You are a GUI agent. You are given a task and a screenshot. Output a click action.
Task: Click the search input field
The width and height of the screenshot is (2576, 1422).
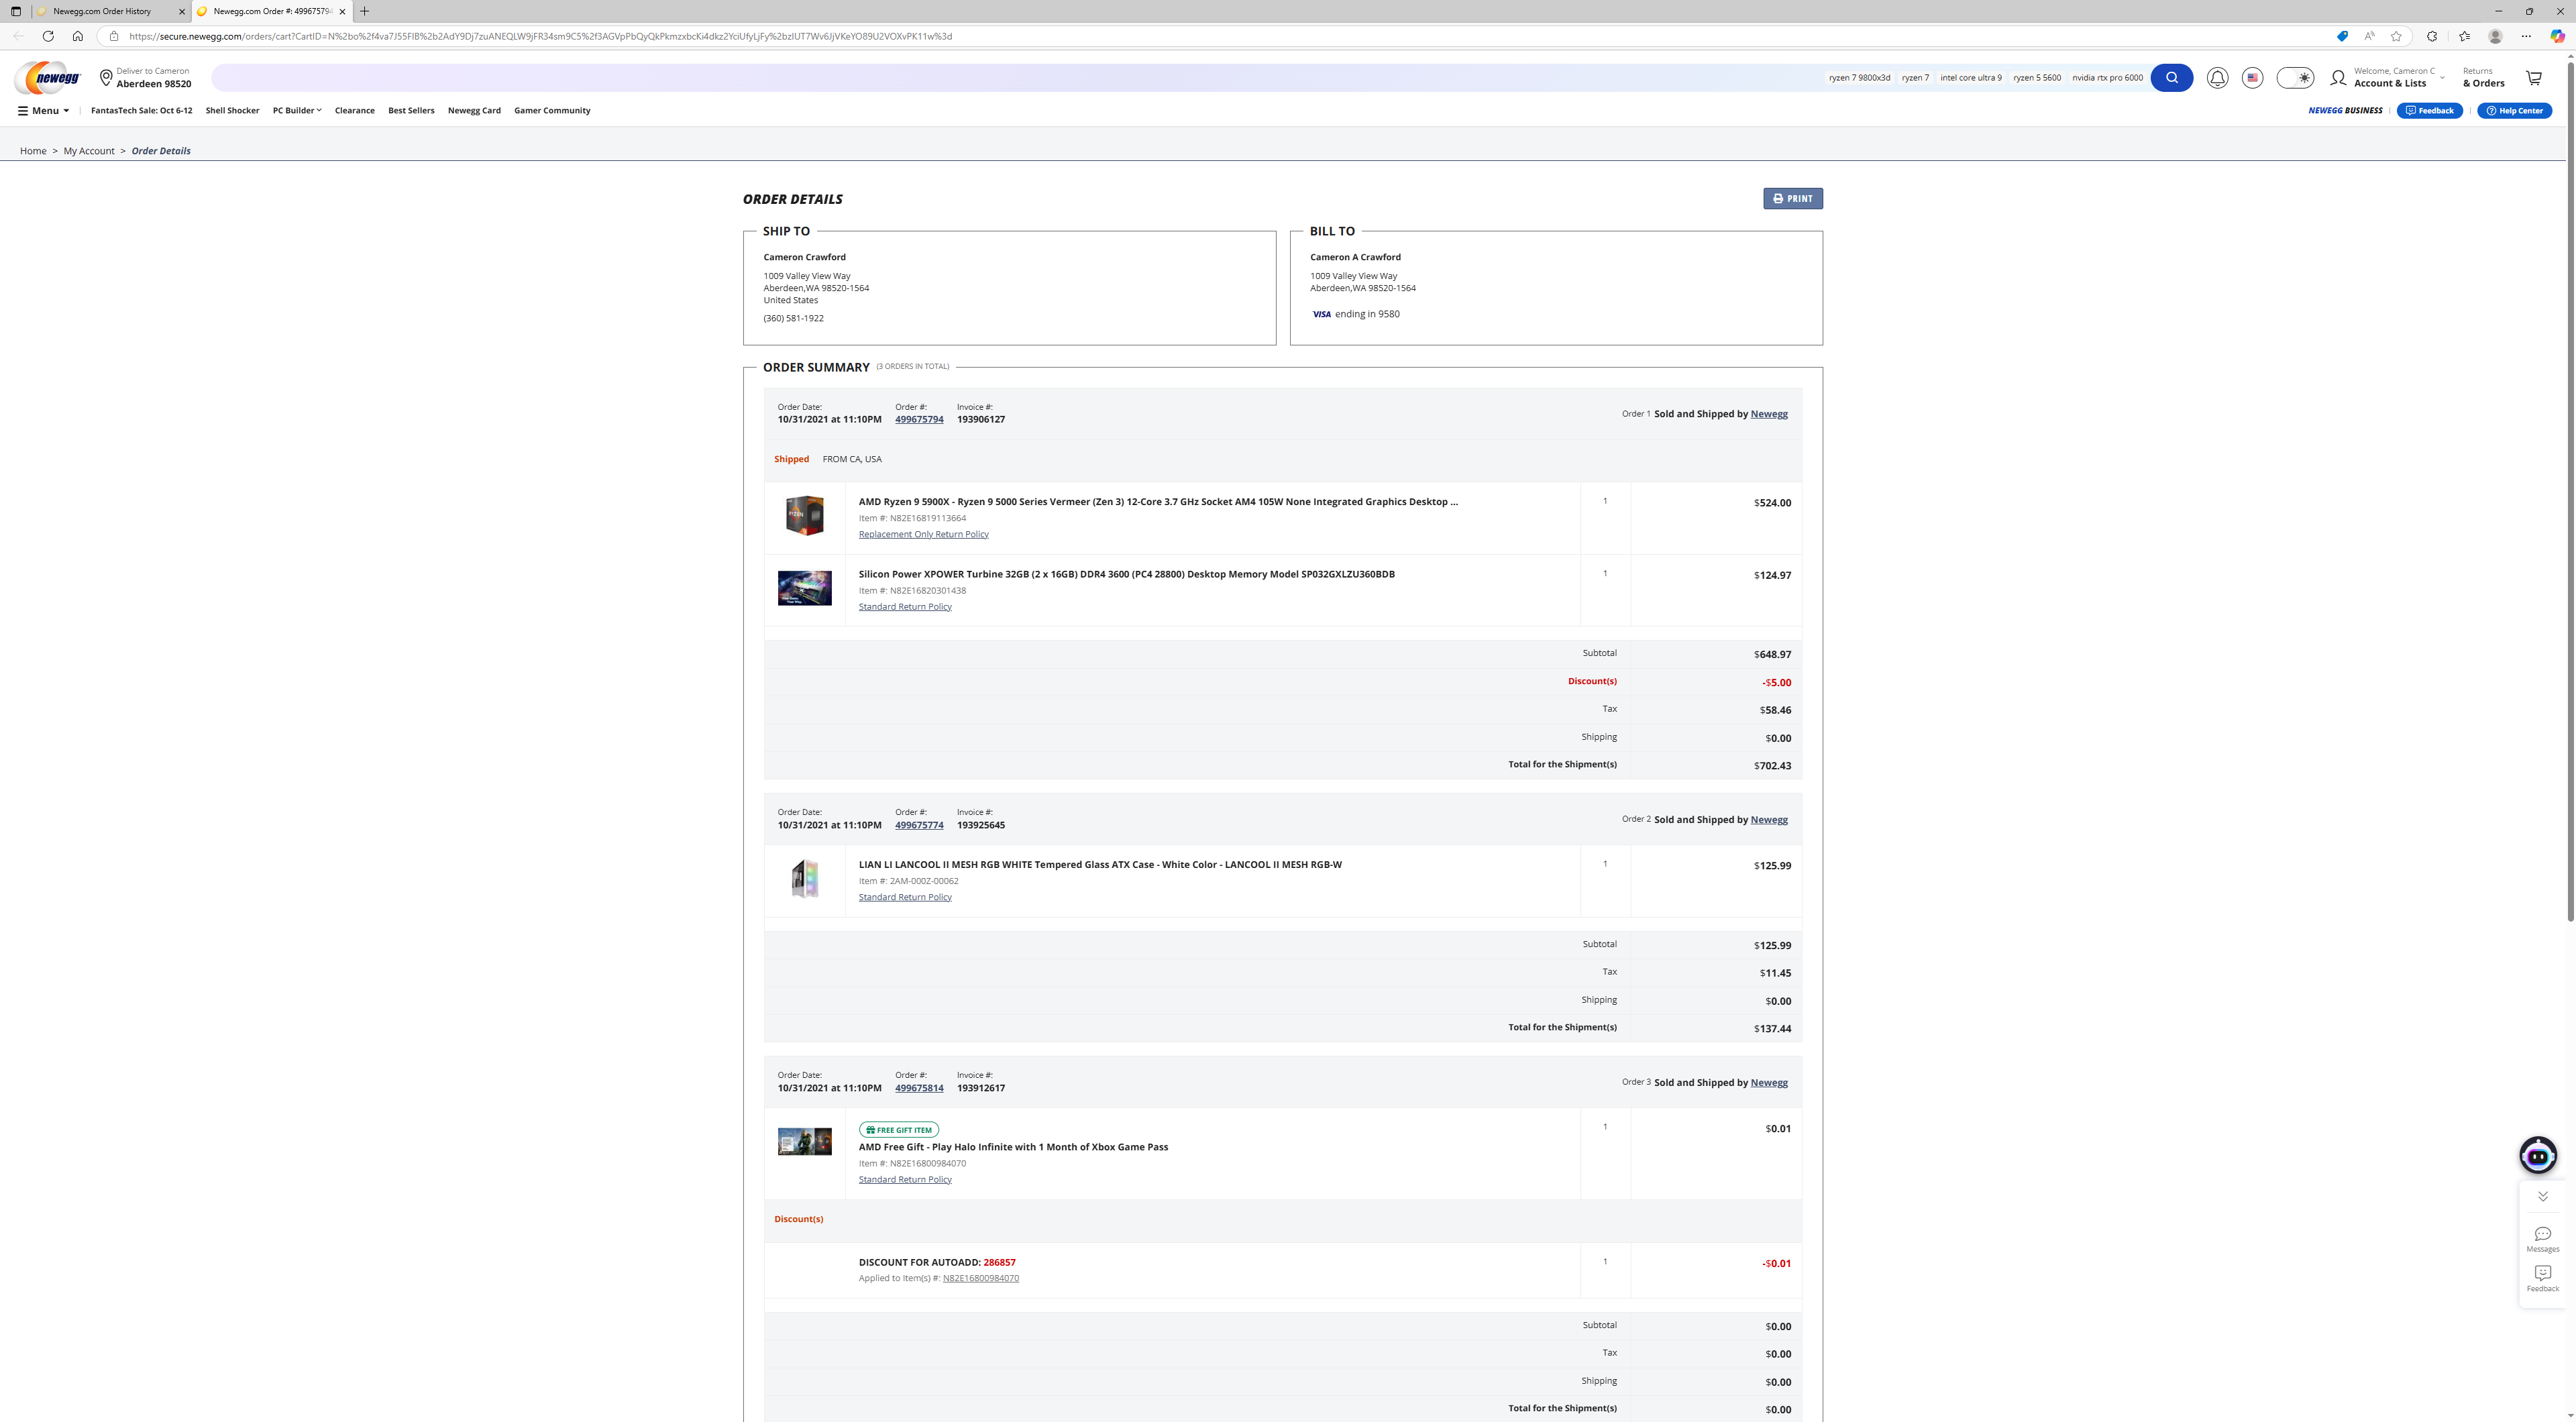[x=1000, y=78]
